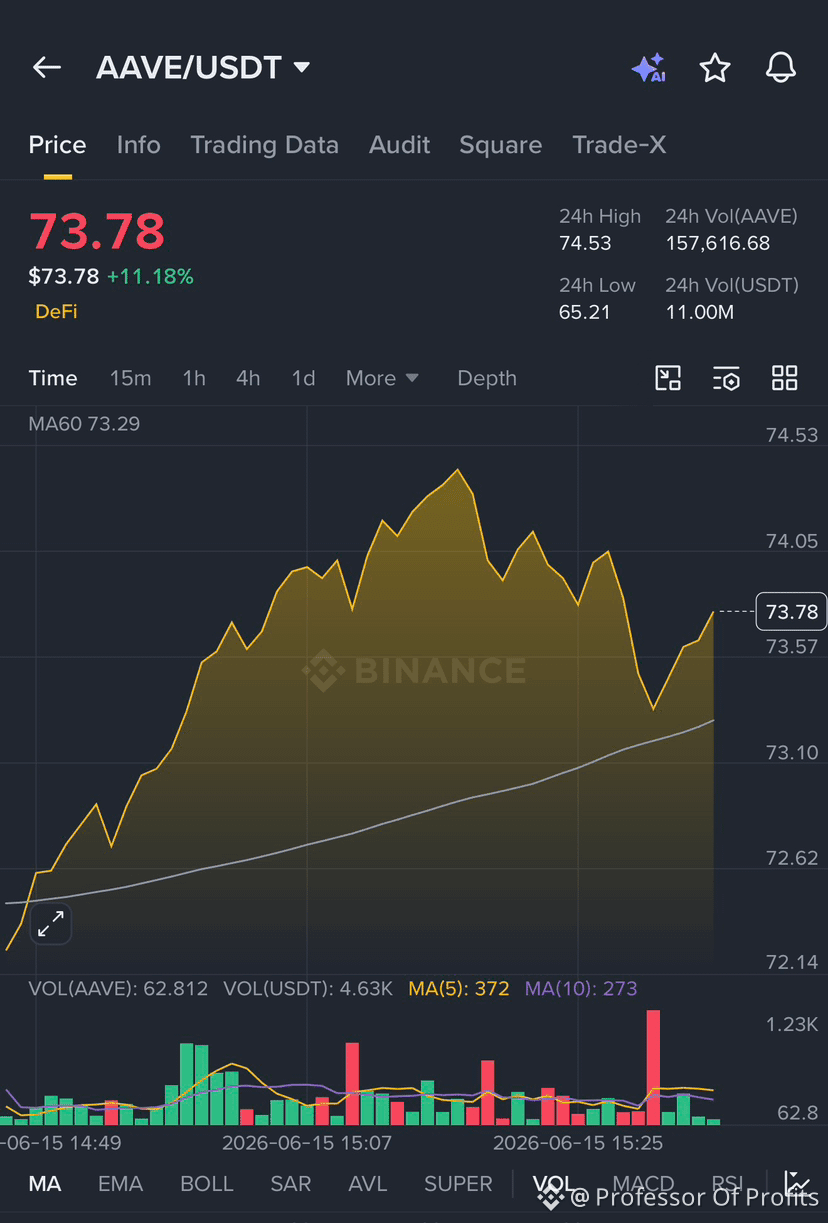Image resolution: width=828 pixels, height=1223 pixels.
Task: Click the 1.23K volume axis label
Action: [x=792, y=1025]
